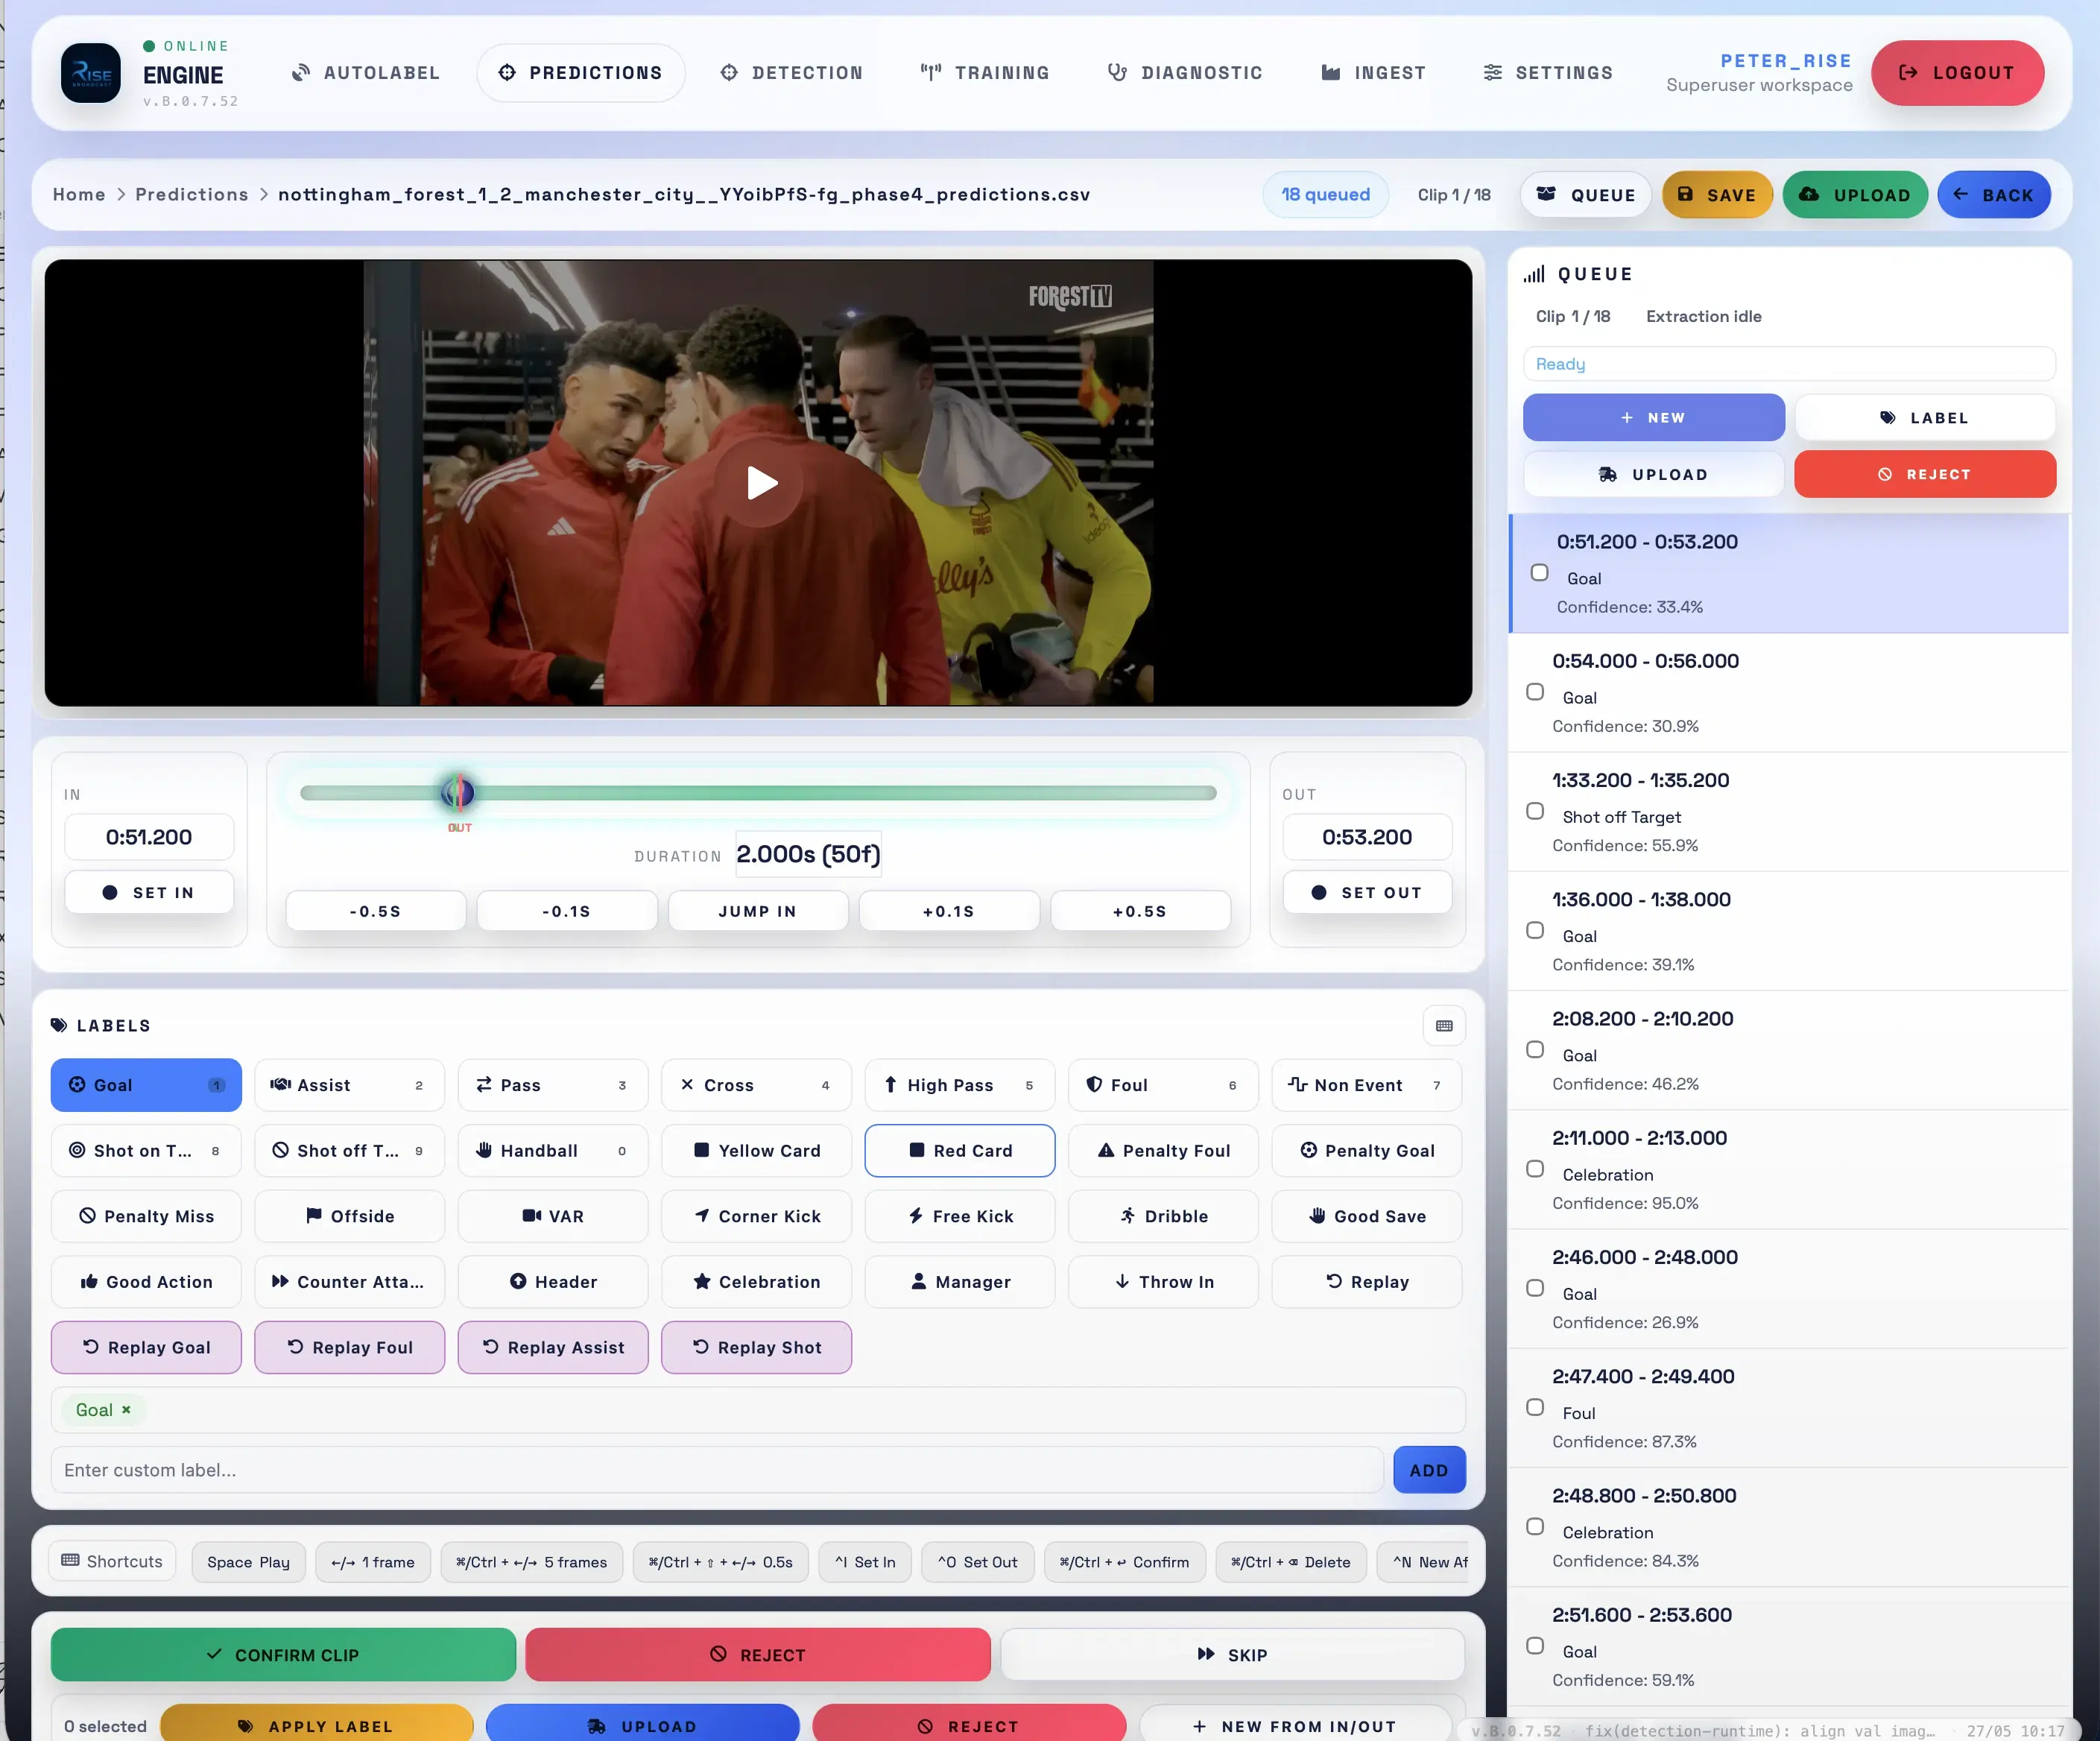Viewport: 2100px width, 1741px height.
Task: Select the Red Card label
Action: pos(959,1151)
